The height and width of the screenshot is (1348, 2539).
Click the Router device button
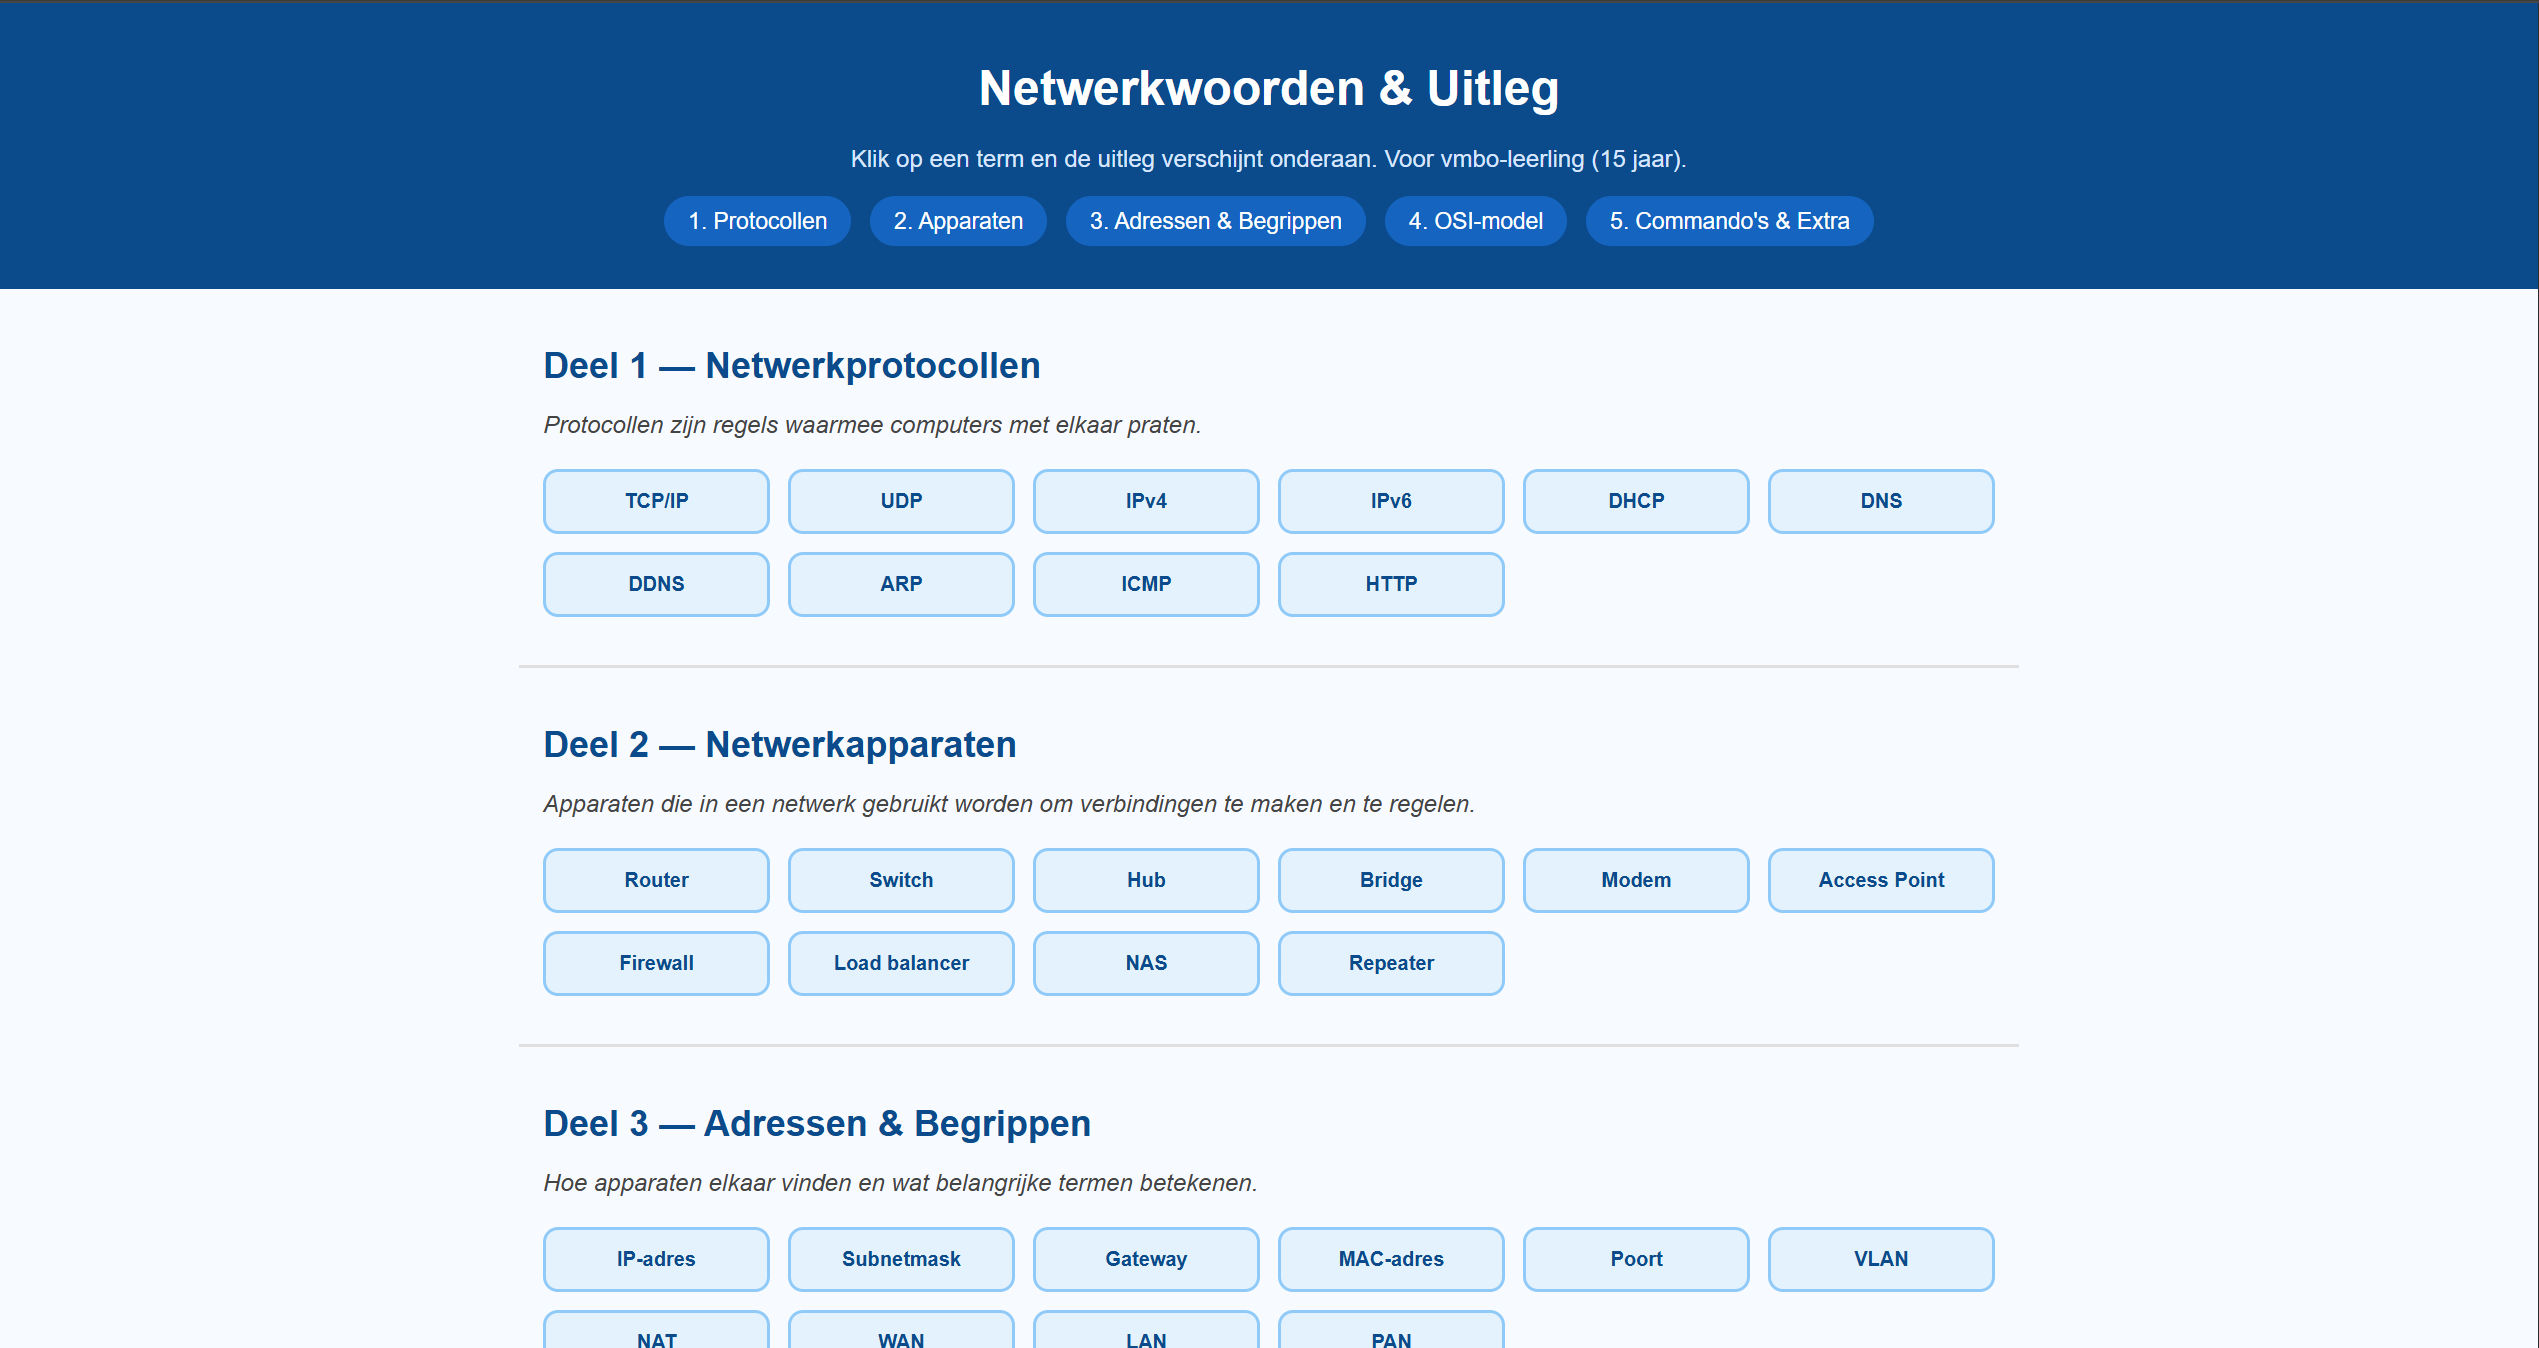656,880
